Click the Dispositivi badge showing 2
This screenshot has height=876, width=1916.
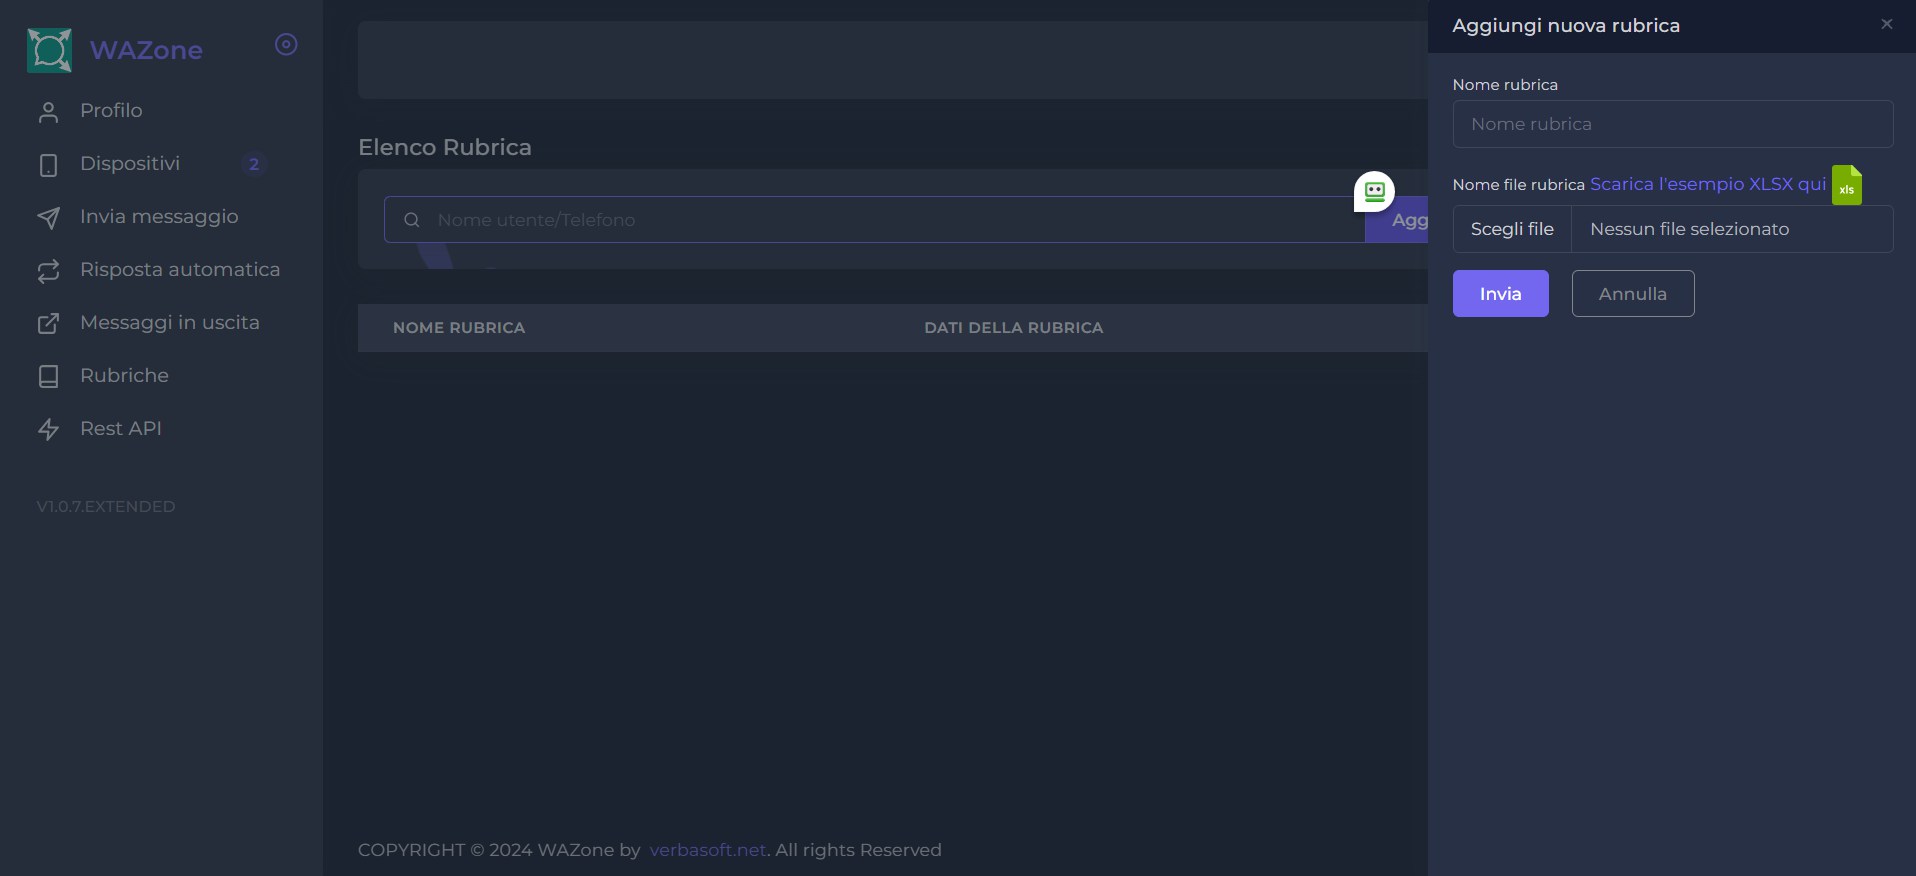(x=254, y=164)
